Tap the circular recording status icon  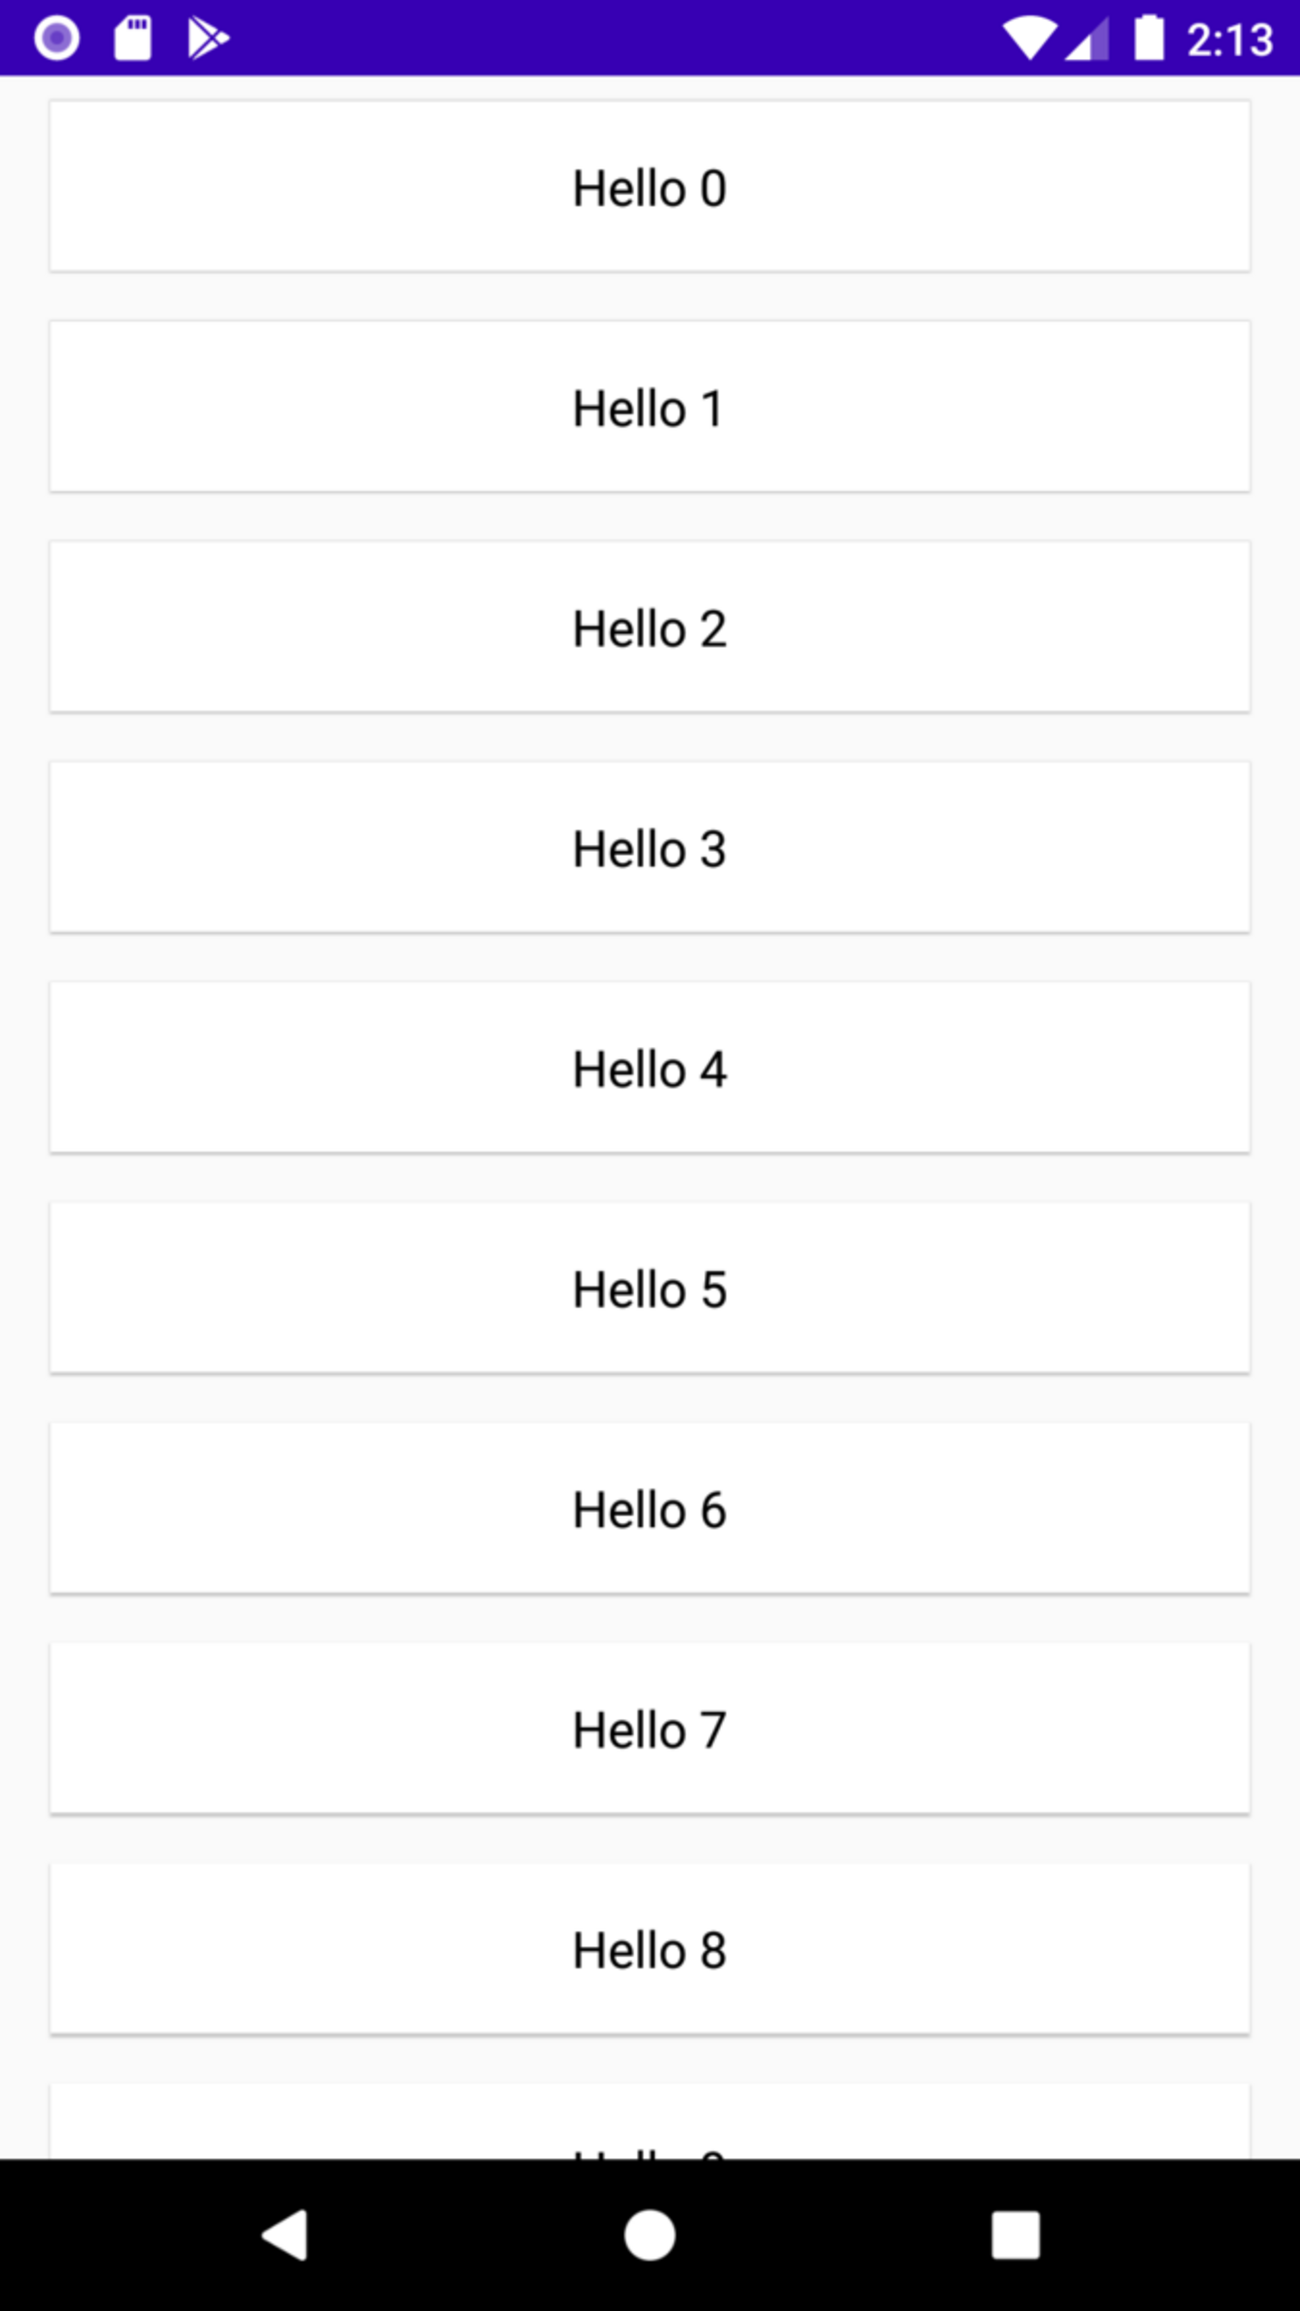57,38
